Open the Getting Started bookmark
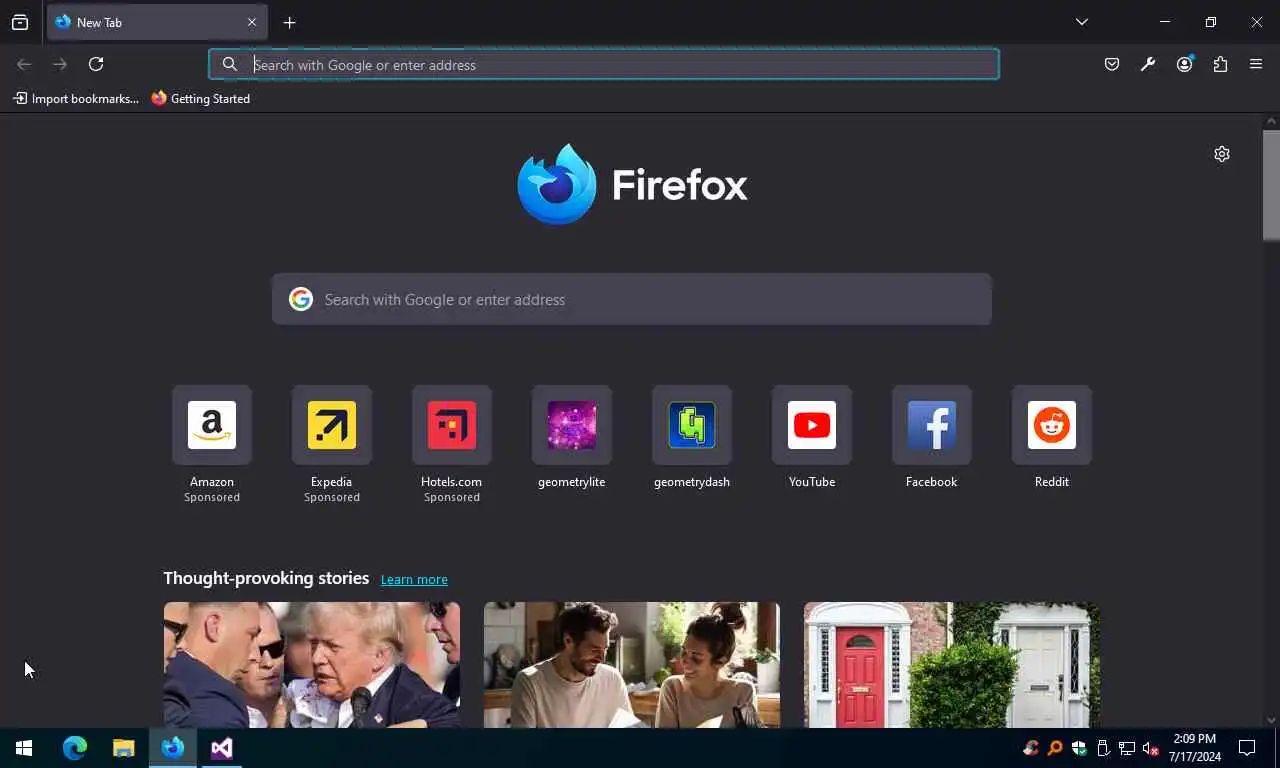1280x768 pixels. (x=200, y=98)
